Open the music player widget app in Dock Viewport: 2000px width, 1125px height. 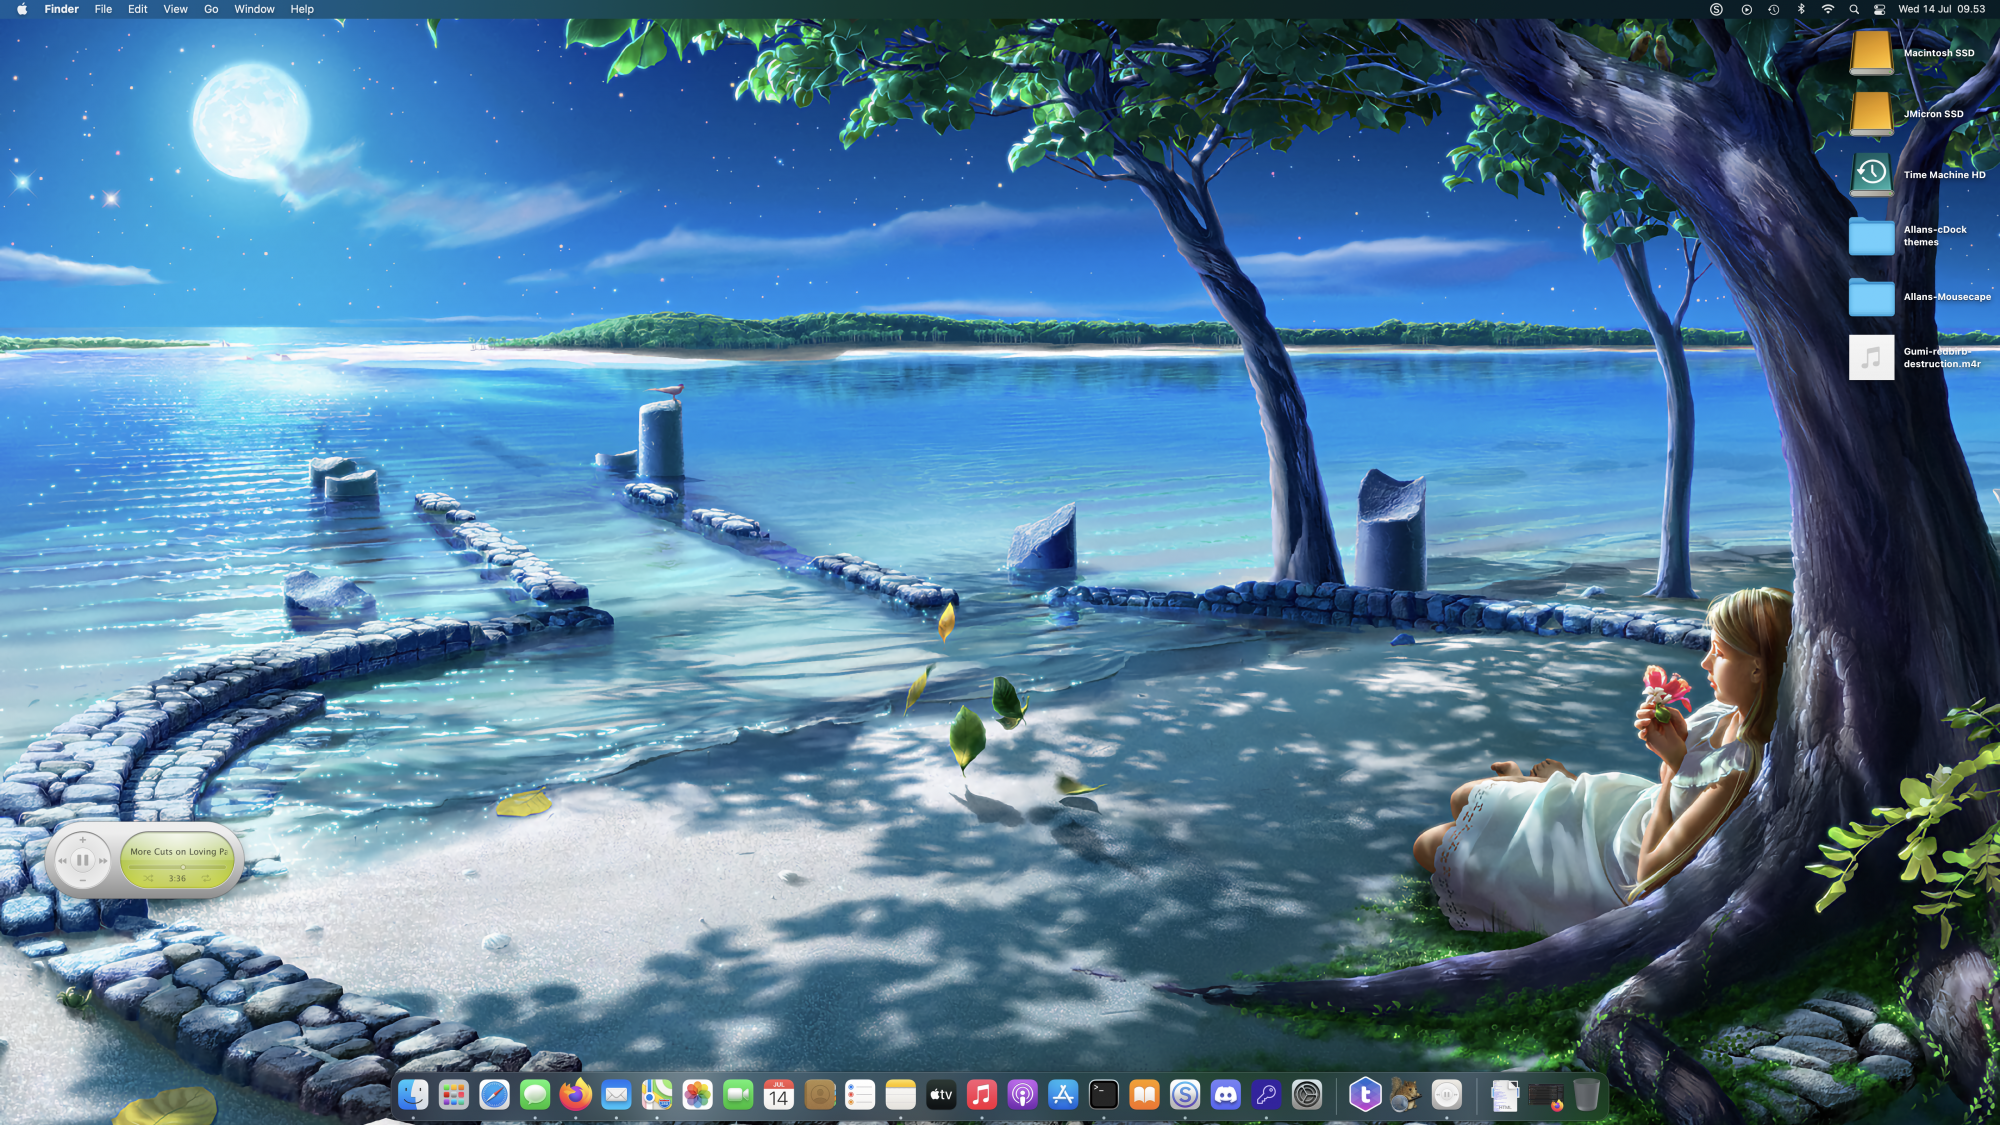1446,1095
